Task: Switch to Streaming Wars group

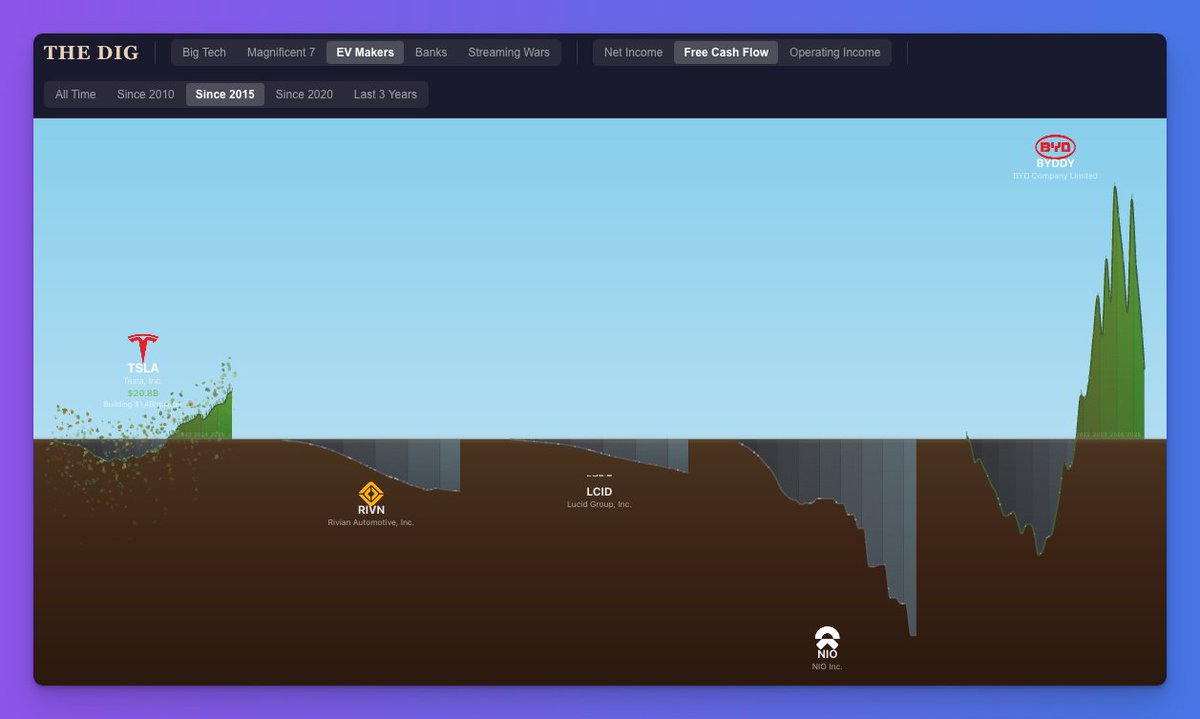Action: point(509,52)
